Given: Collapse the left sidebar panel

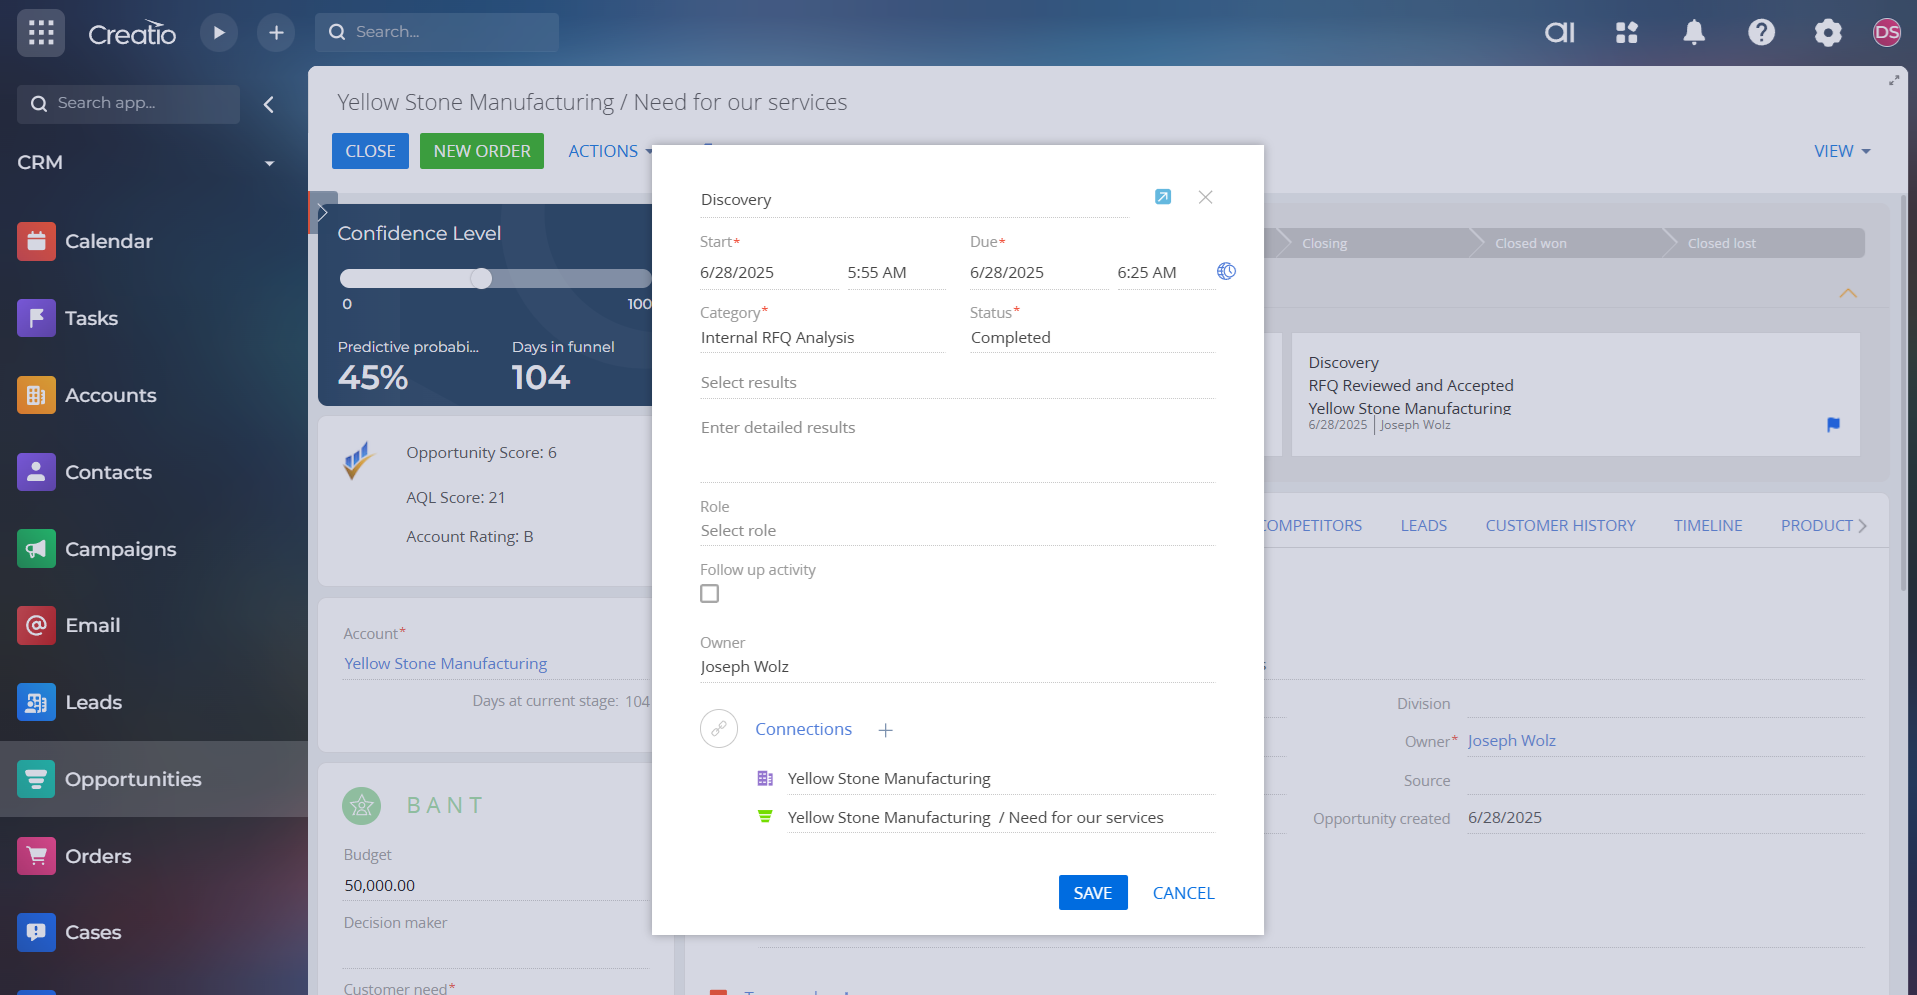Looking at the screenshot, I should [x=268, y=104].
